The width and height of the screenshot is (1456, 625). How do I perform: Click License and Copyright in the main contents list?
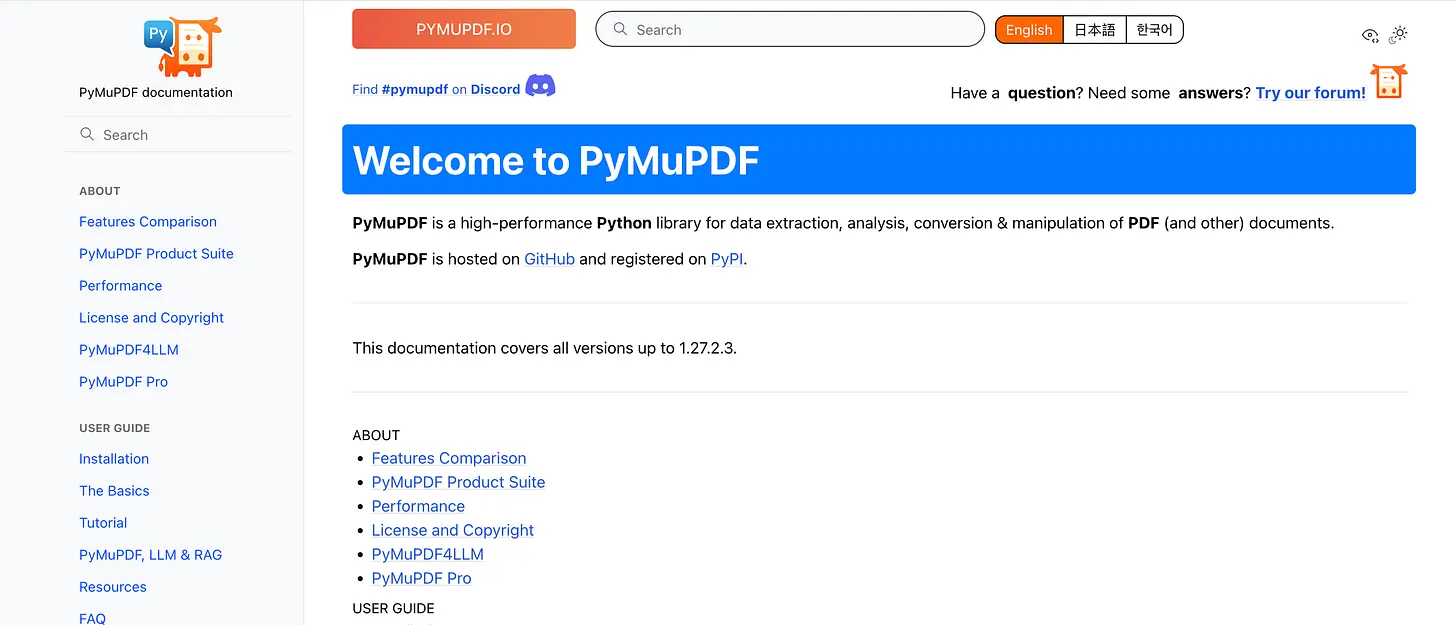tap(453, 530)
